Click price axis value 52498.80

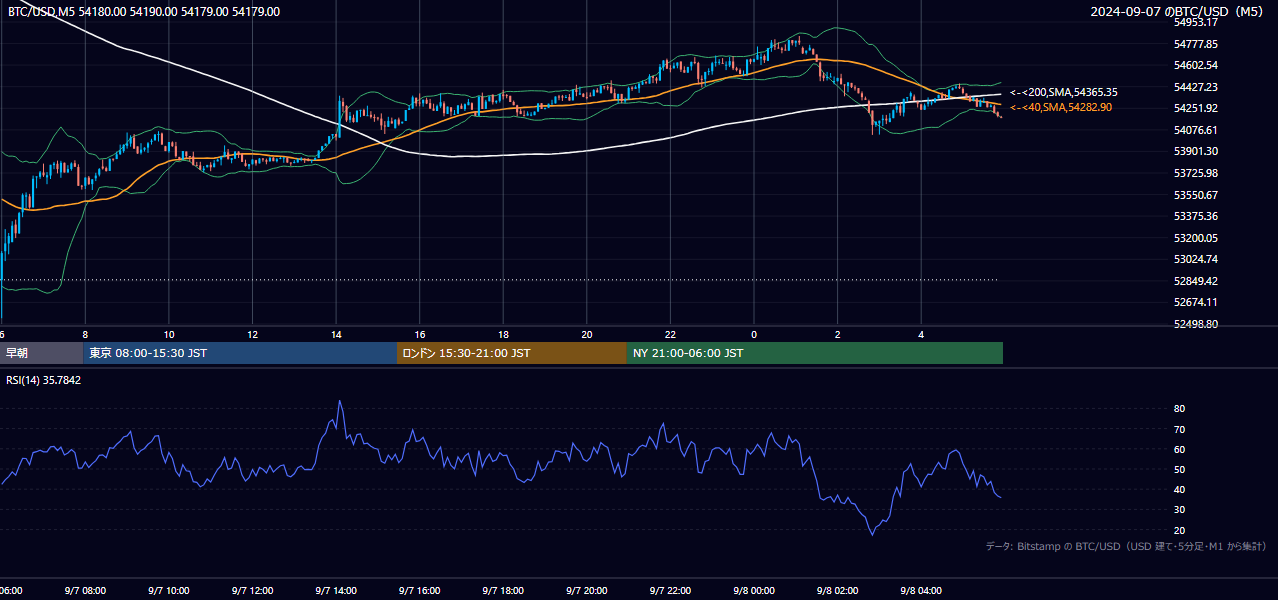click(1196, 324)
